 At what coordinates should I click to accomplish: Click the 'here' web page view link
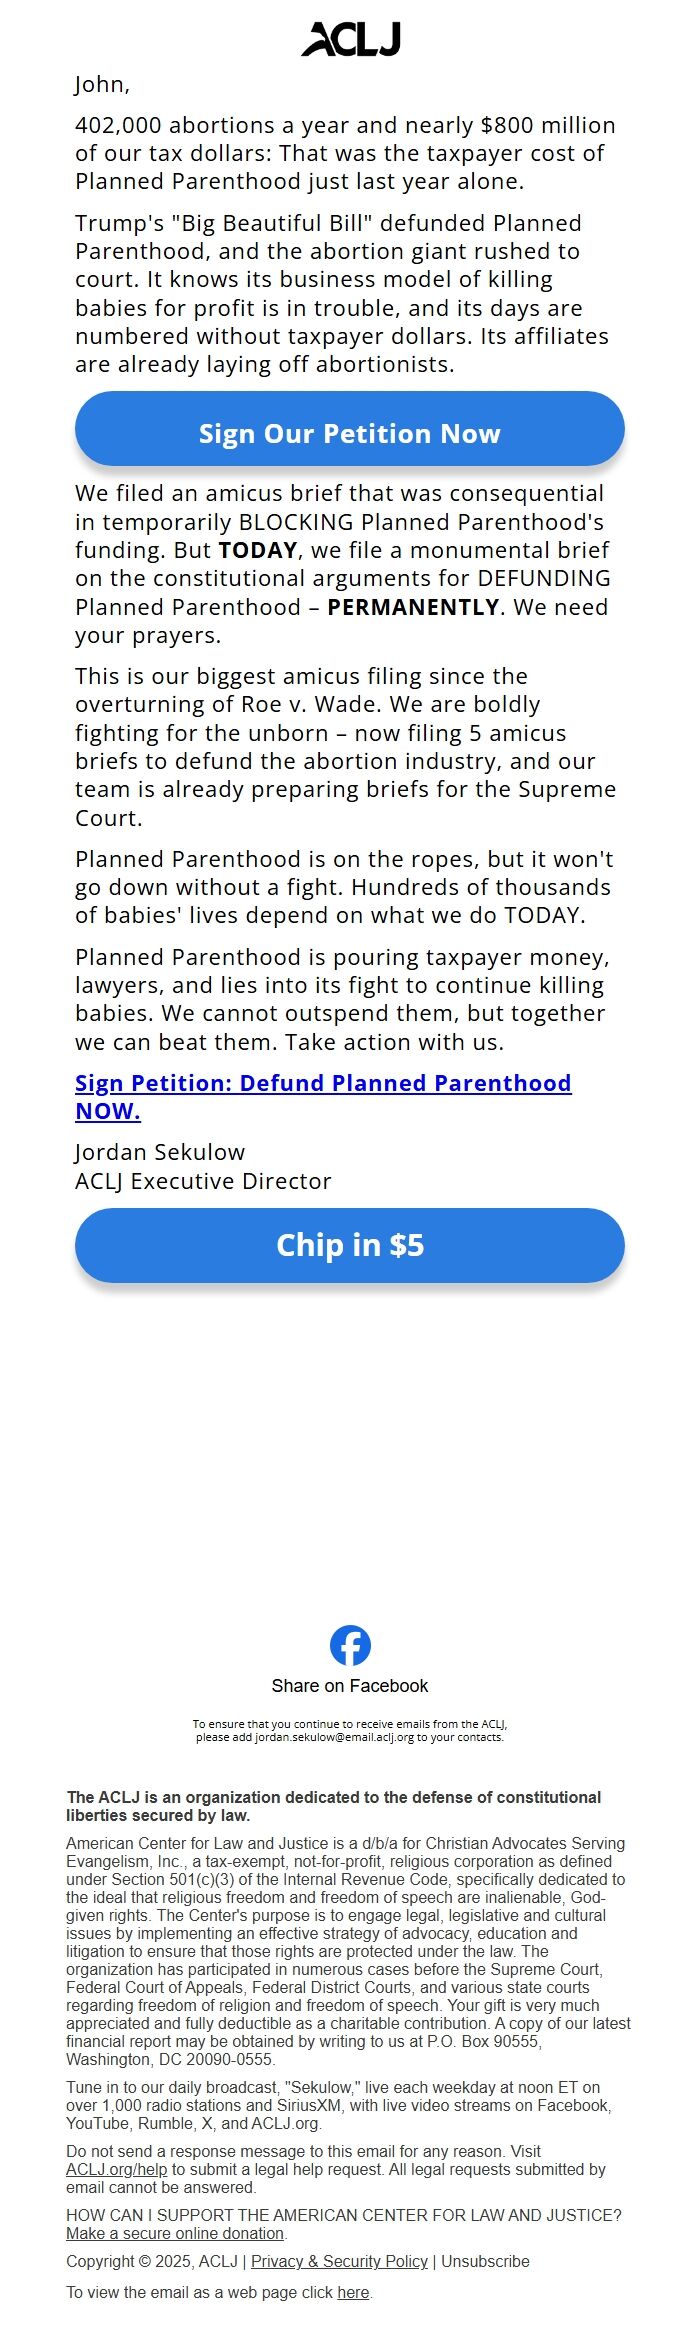tap(353, 2292)
